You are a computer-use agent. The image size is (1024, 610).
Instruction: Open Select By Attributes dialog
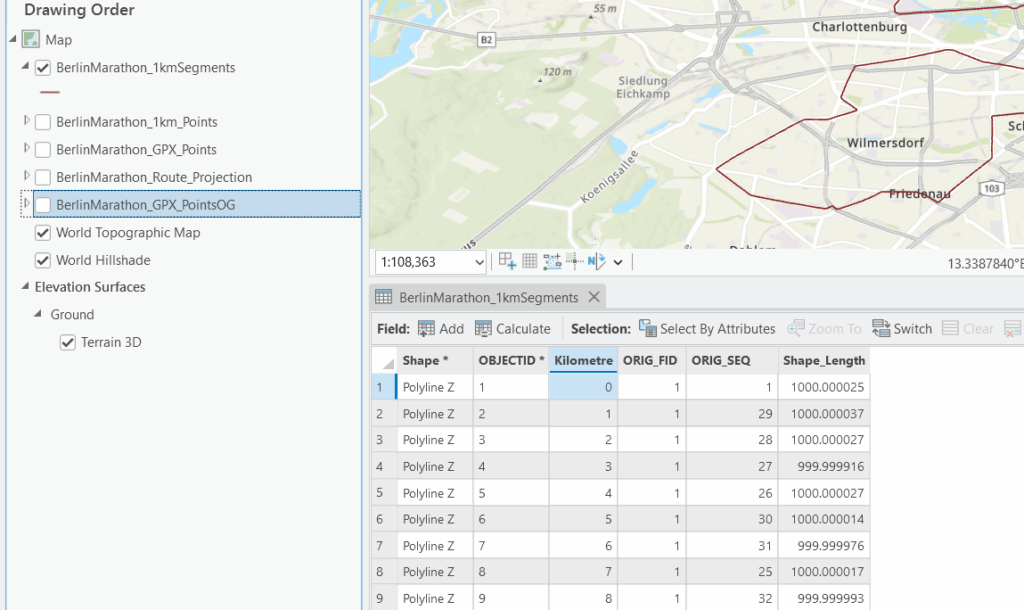coord(706,329)
